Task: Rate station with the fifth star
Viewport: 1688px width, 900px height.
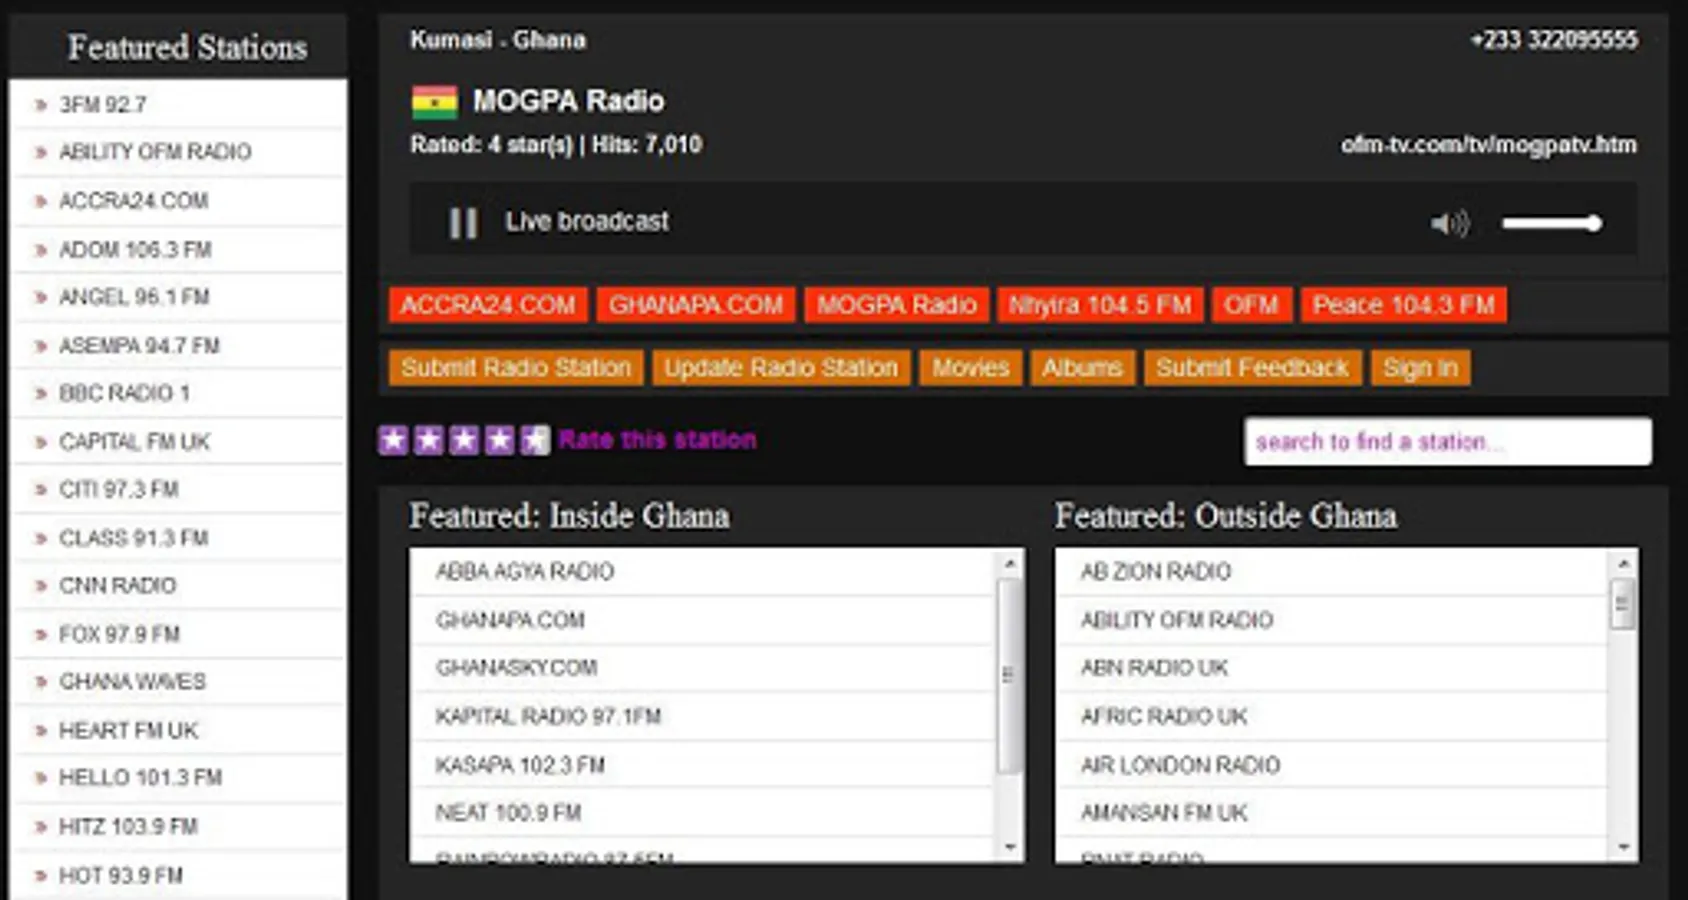Action: click(535, 440)
